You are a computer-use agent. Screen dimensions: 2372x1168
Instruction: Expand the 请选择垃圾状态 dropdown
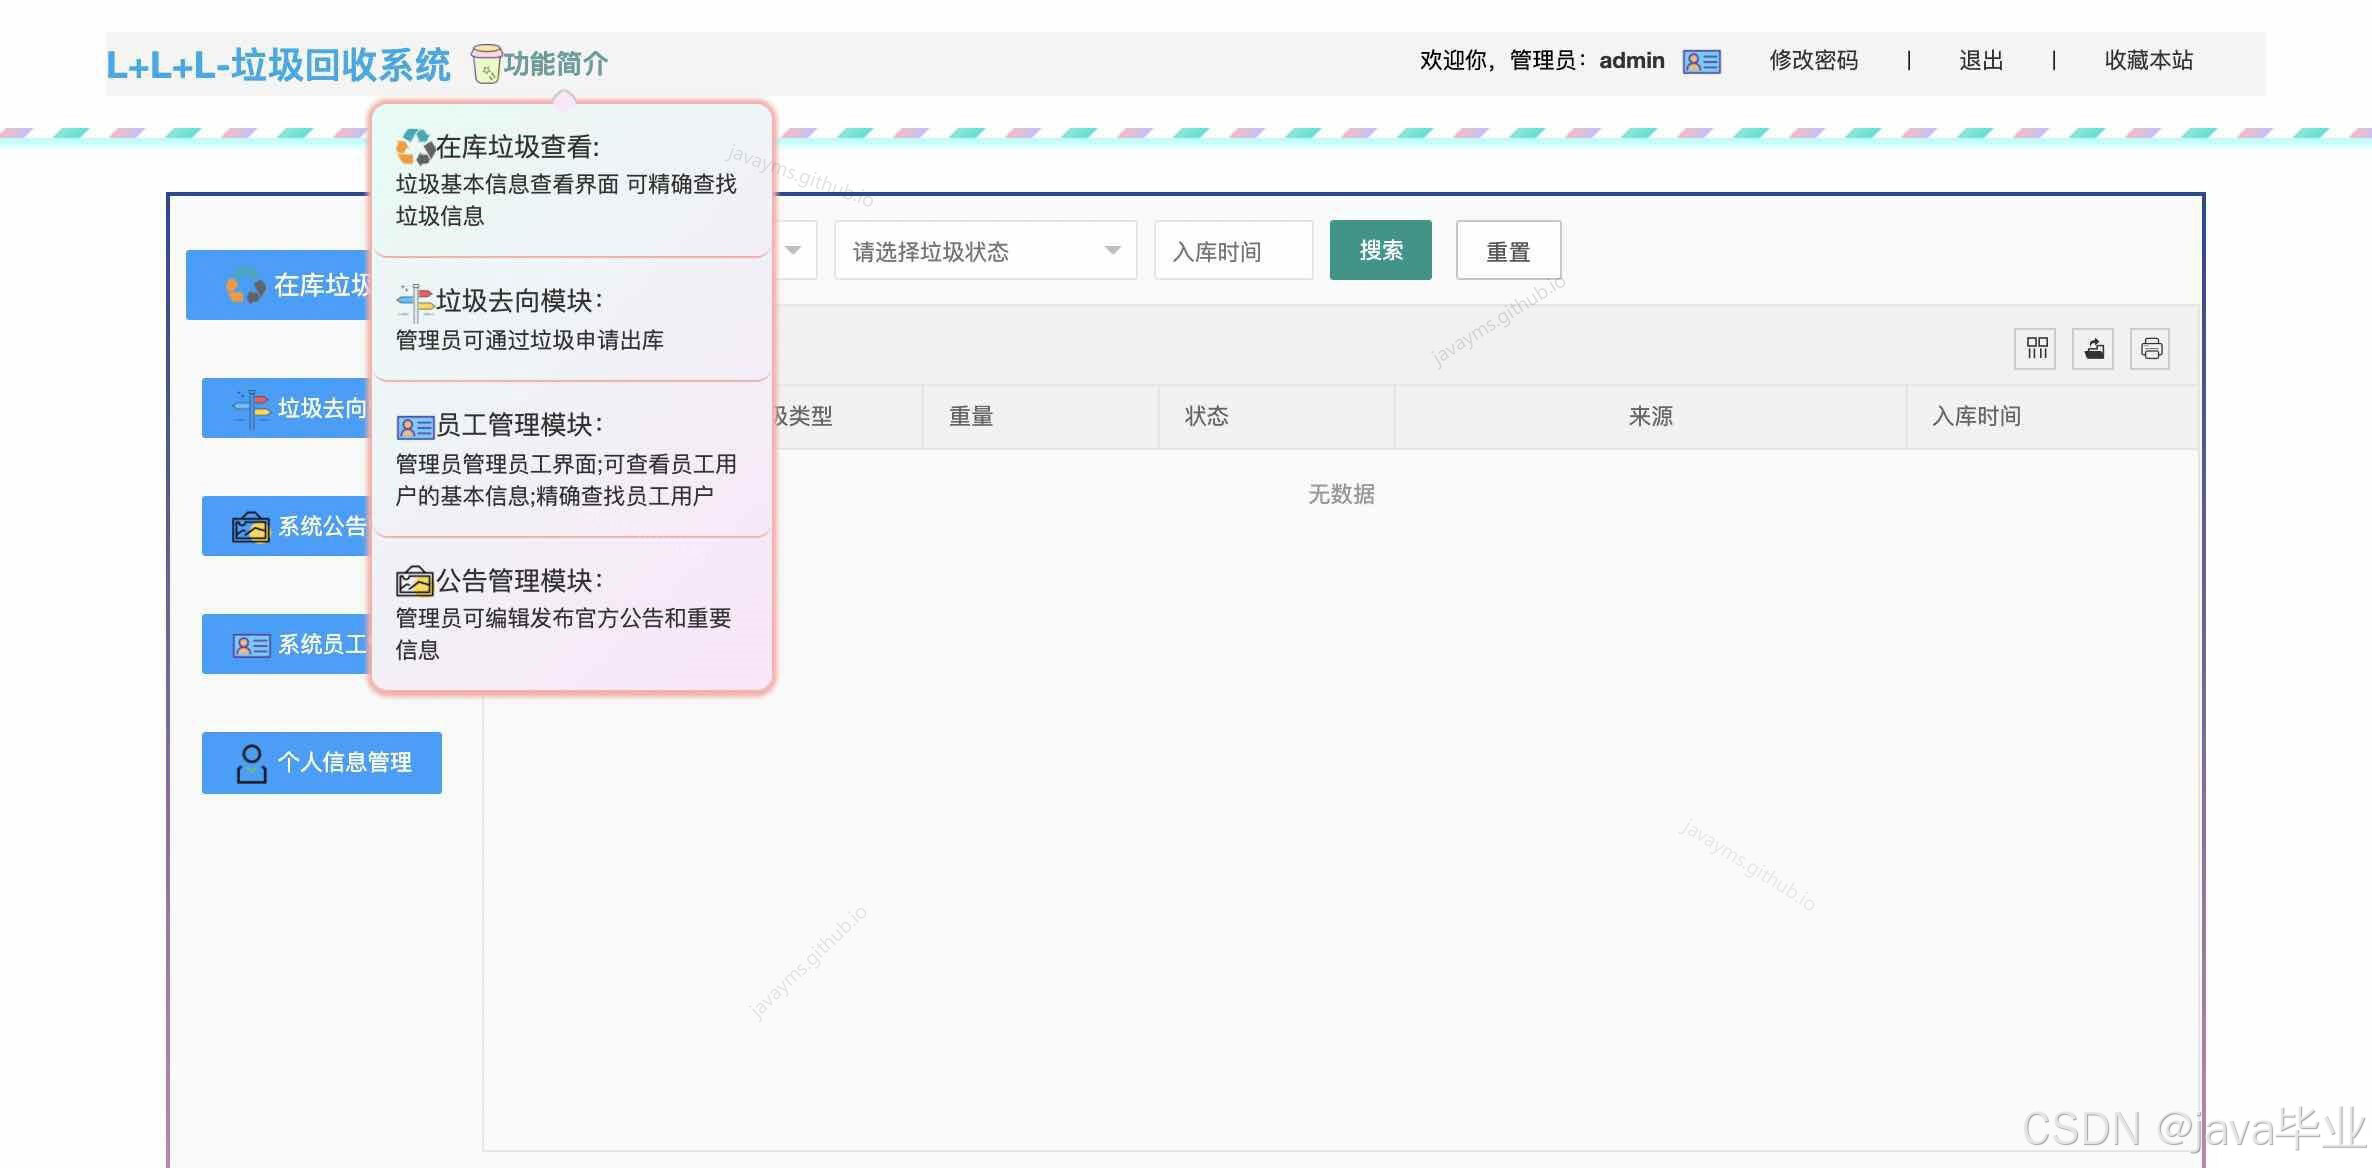985,250
